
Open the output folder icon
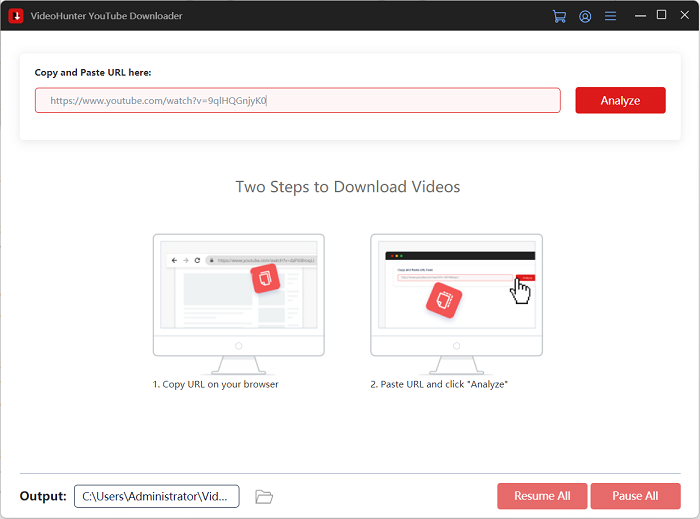264,496
